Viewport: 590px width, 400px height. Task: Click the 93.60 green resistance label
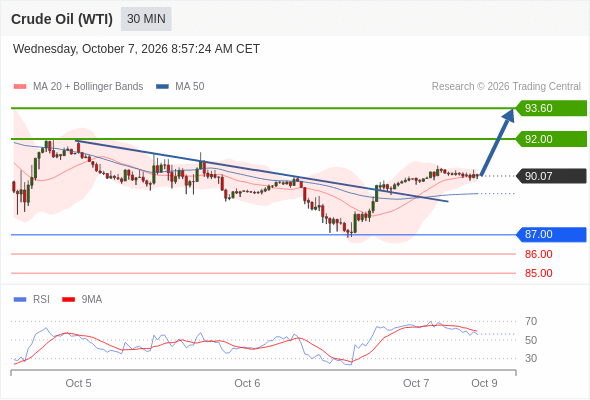point(551,108)
